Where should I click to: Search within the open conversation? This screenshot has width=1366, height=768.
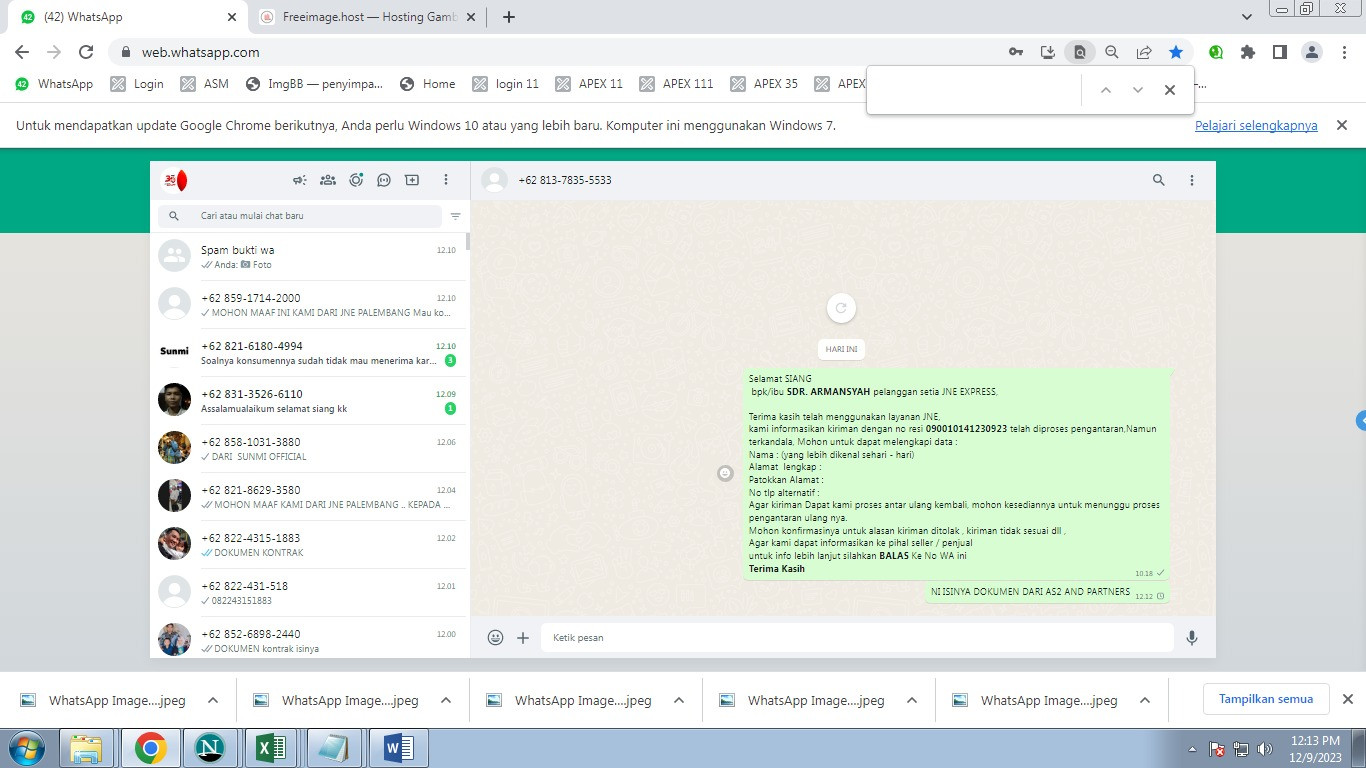[1158, 180]
